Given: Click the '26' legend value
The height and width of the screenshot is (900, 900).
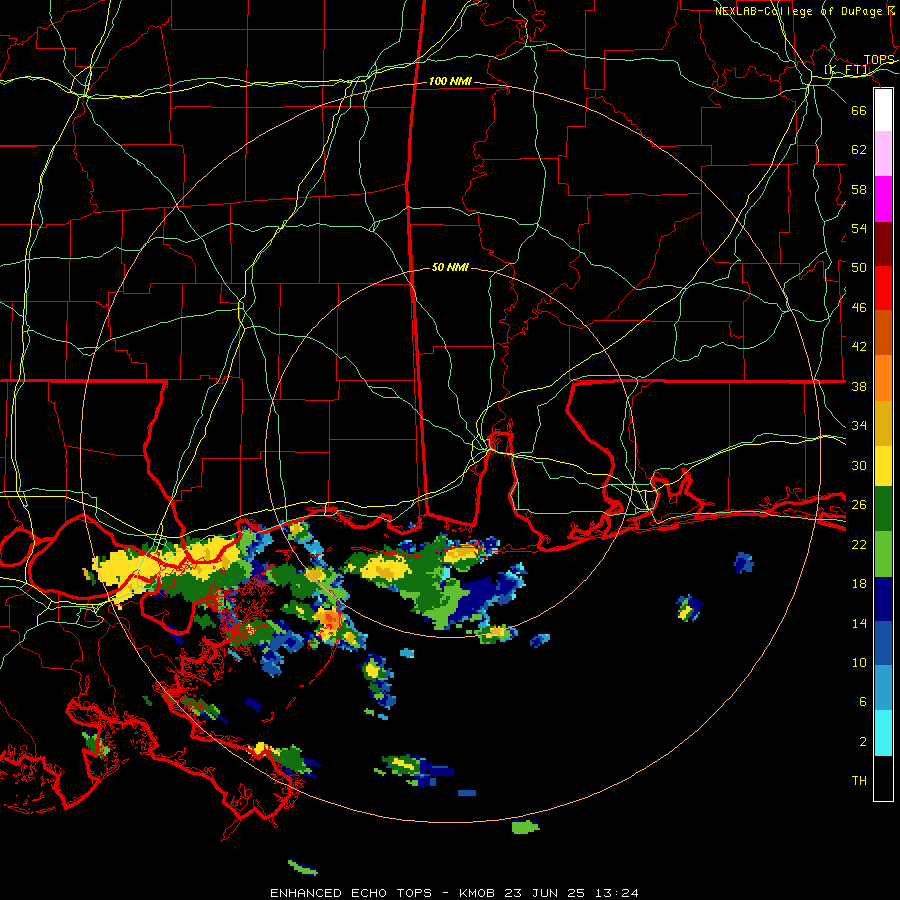Looking at the screenshot, I should pyautogui.click(x=859, y=505).
